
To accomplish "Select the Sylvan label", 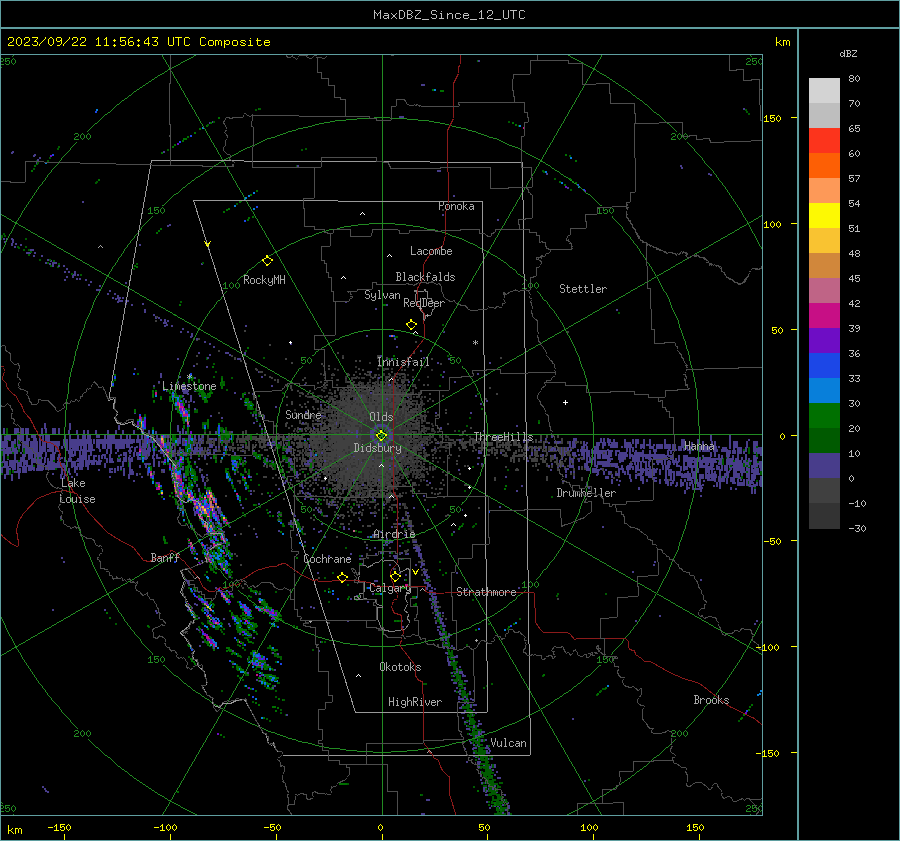I will point(382,295).
